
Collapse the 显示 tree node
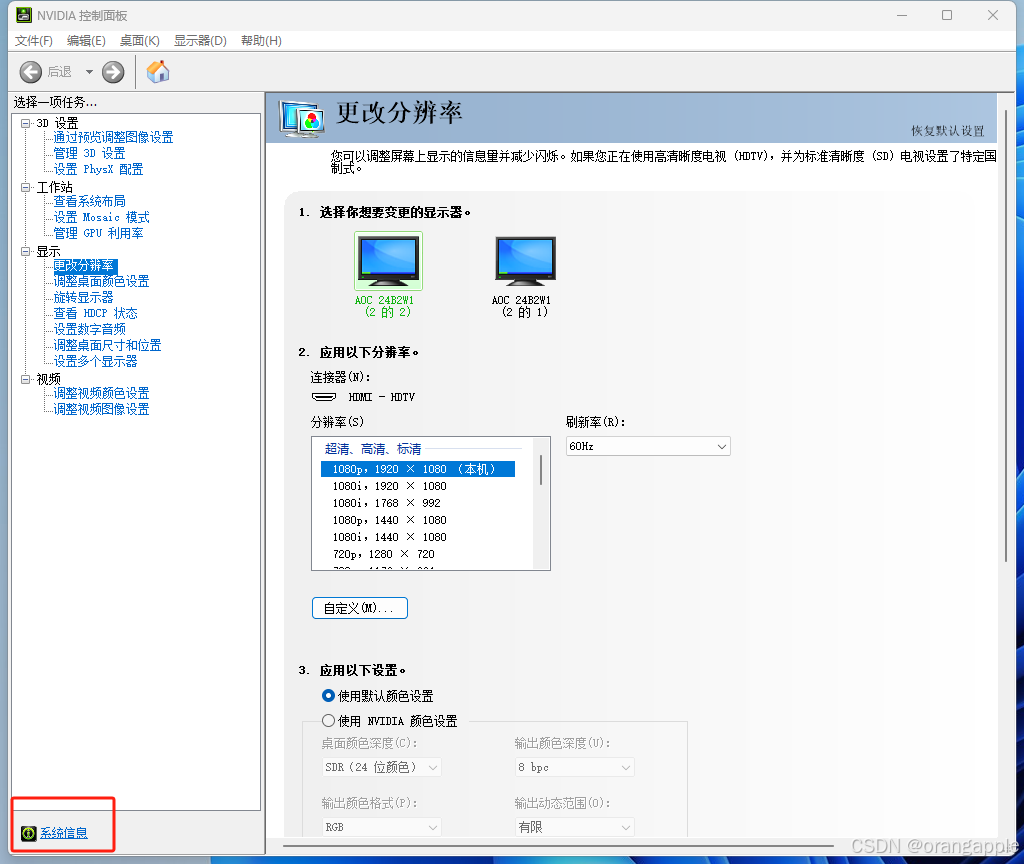[x=25, y=251]
